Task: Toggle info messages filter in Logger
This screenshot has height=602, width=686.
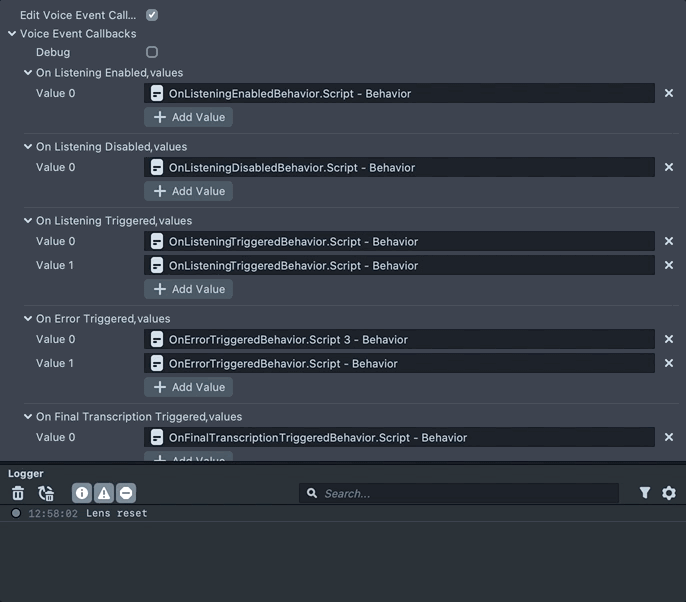Action: pos(82,493)
